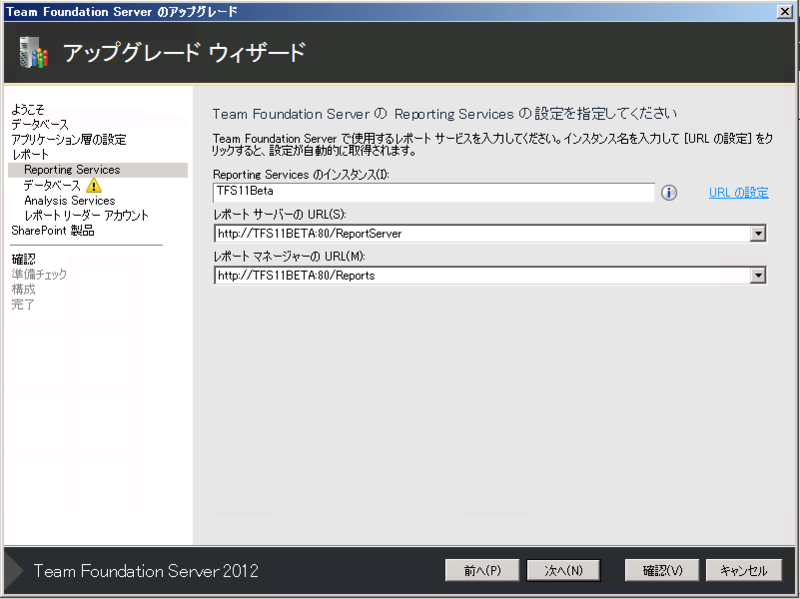
Task: Click the warning icon next to データベース
Action: pyautogui.click(x=94, y=185)
